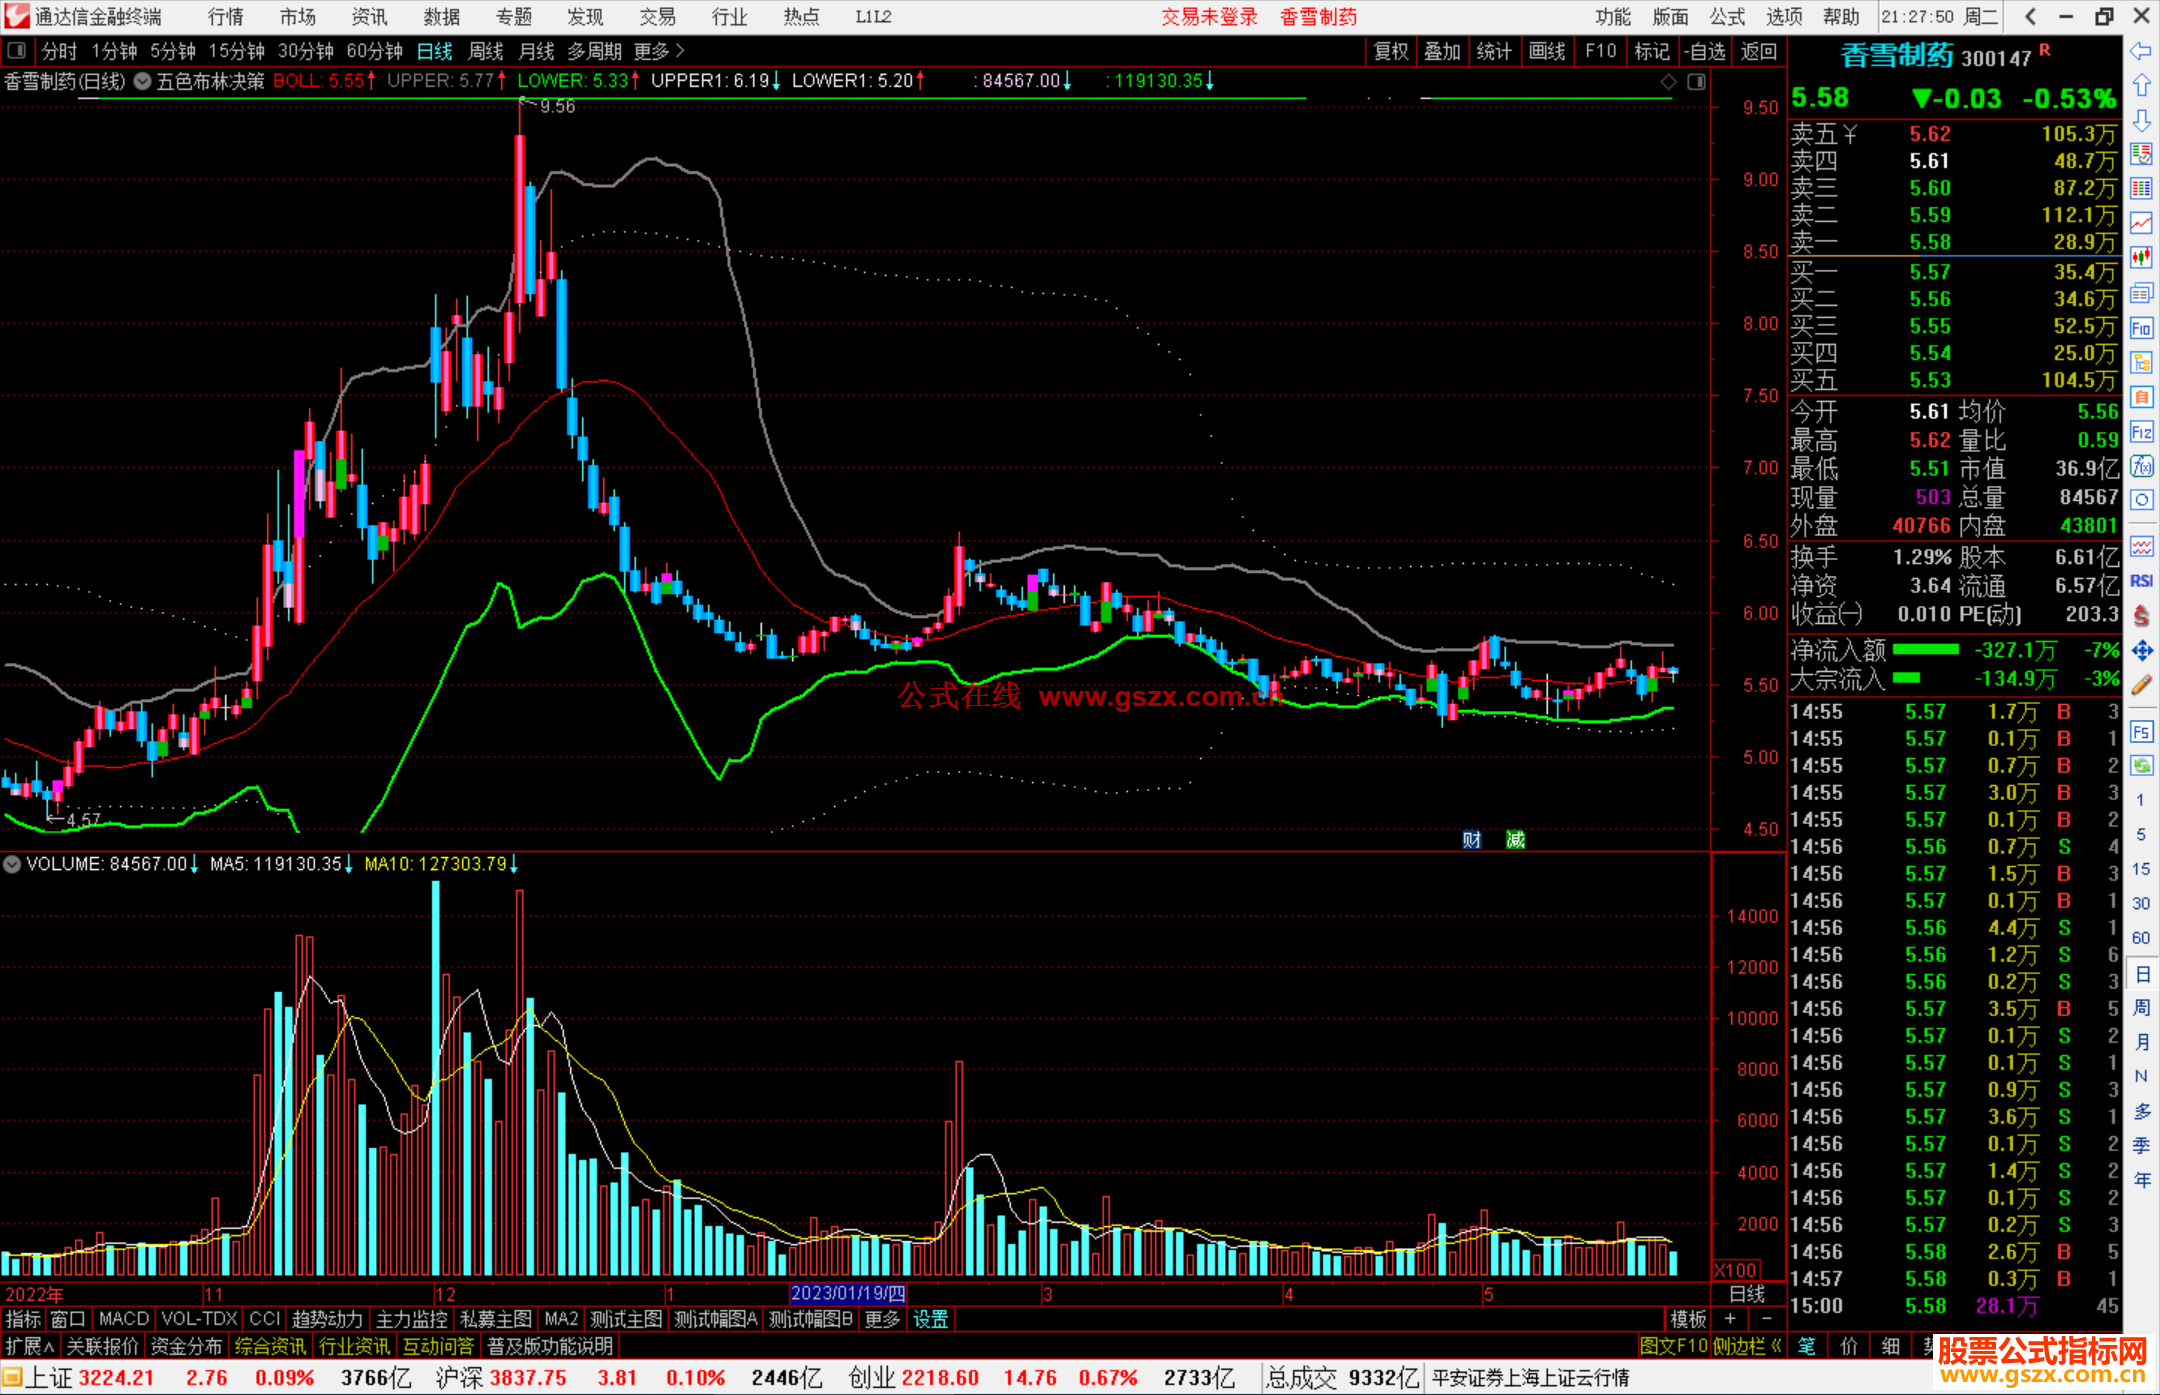Click the four-way move arrows icon
Viewport: 2160px width, 1395px height.
(x=2141, y=651)
